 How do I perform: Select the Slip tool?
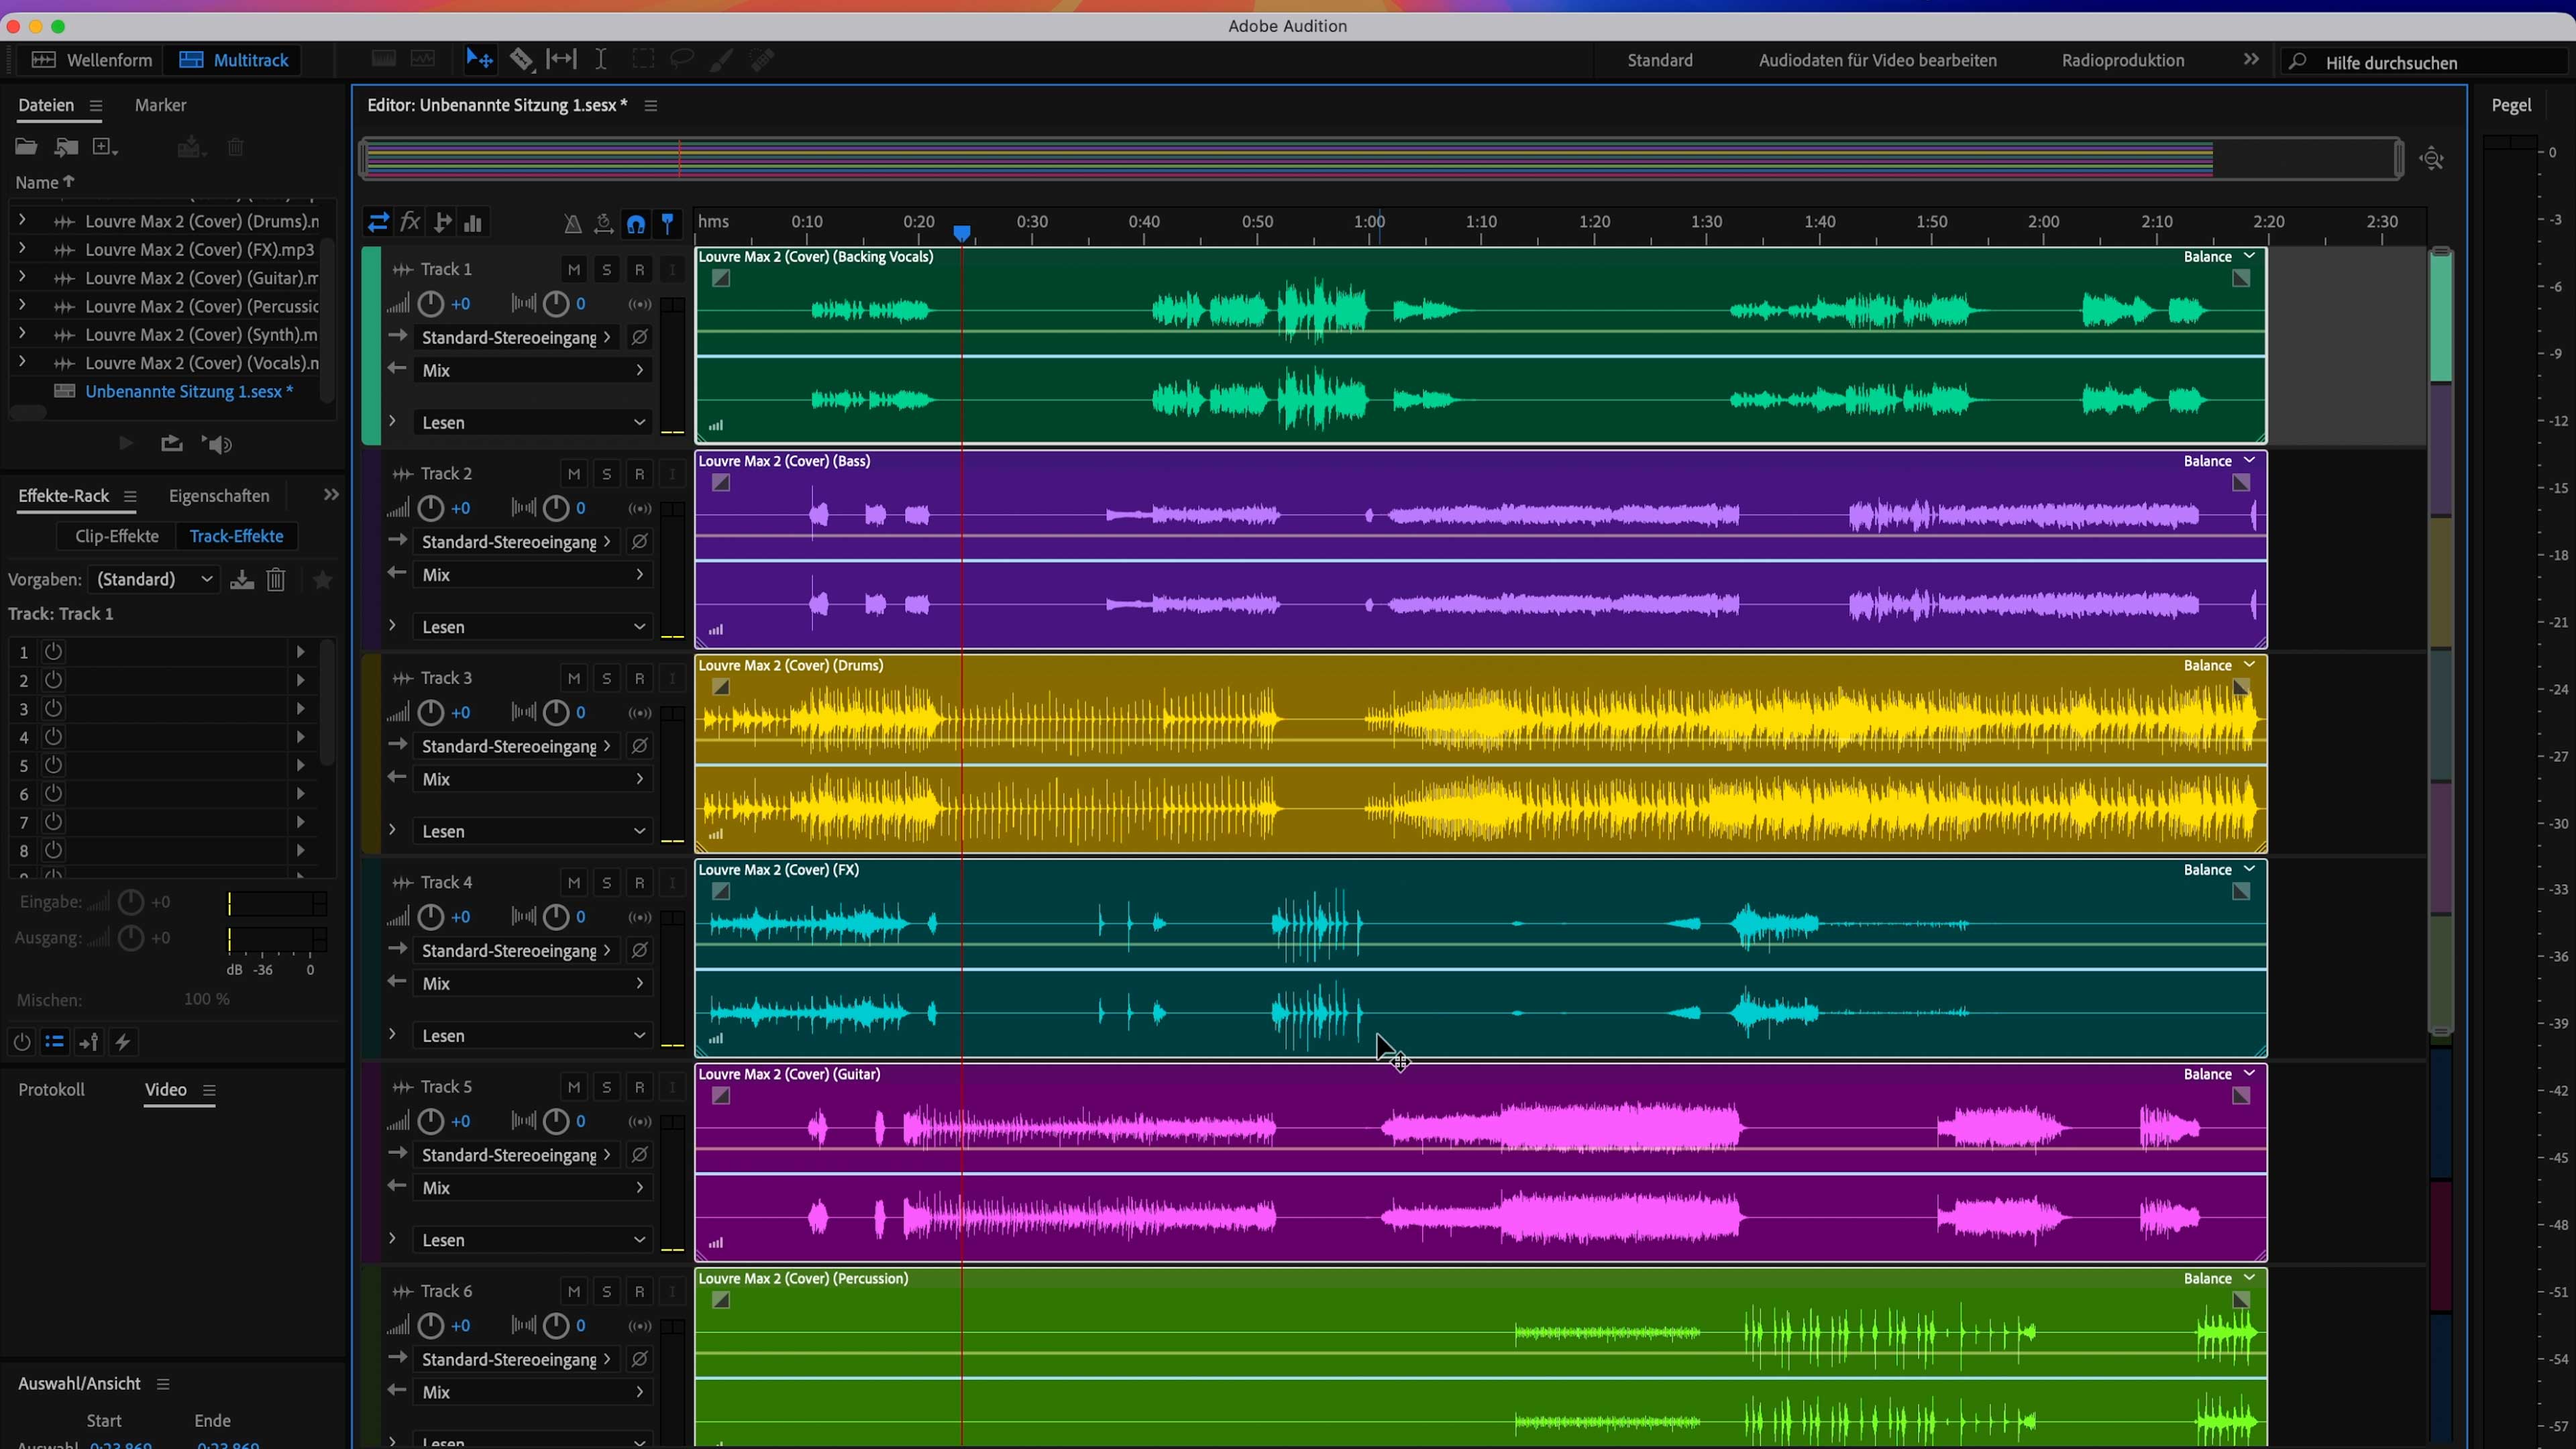tap(561, 60)
